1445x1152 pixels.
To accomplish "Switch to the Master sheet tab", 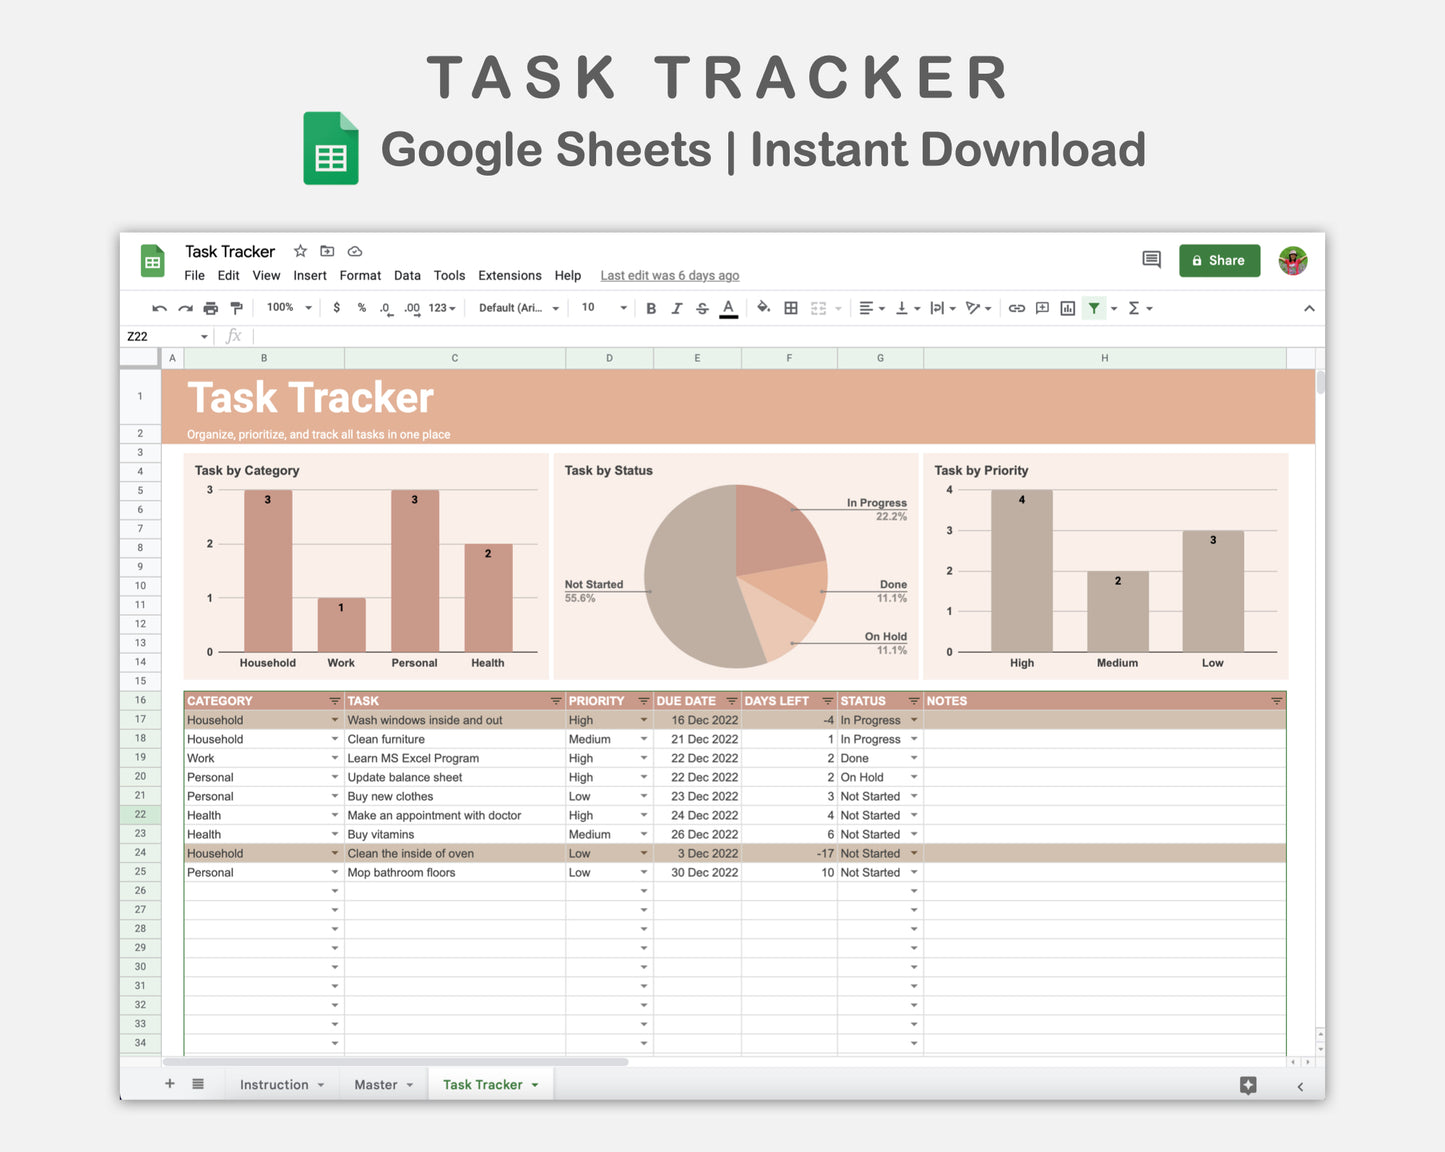I will pos(376,1085).
